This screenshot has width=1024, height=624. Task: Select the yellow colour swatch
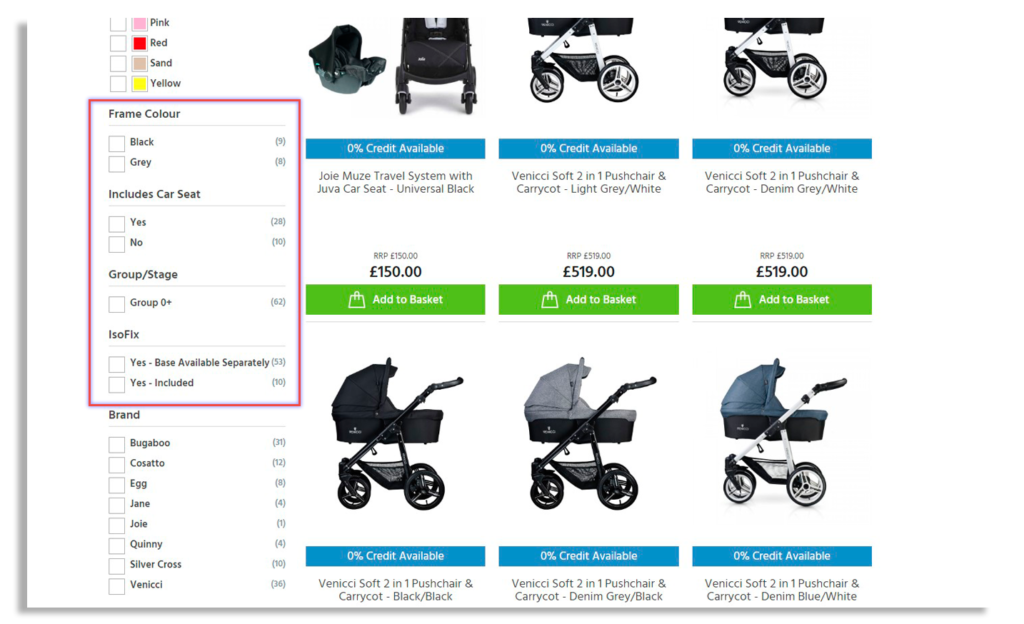[139, 84]
